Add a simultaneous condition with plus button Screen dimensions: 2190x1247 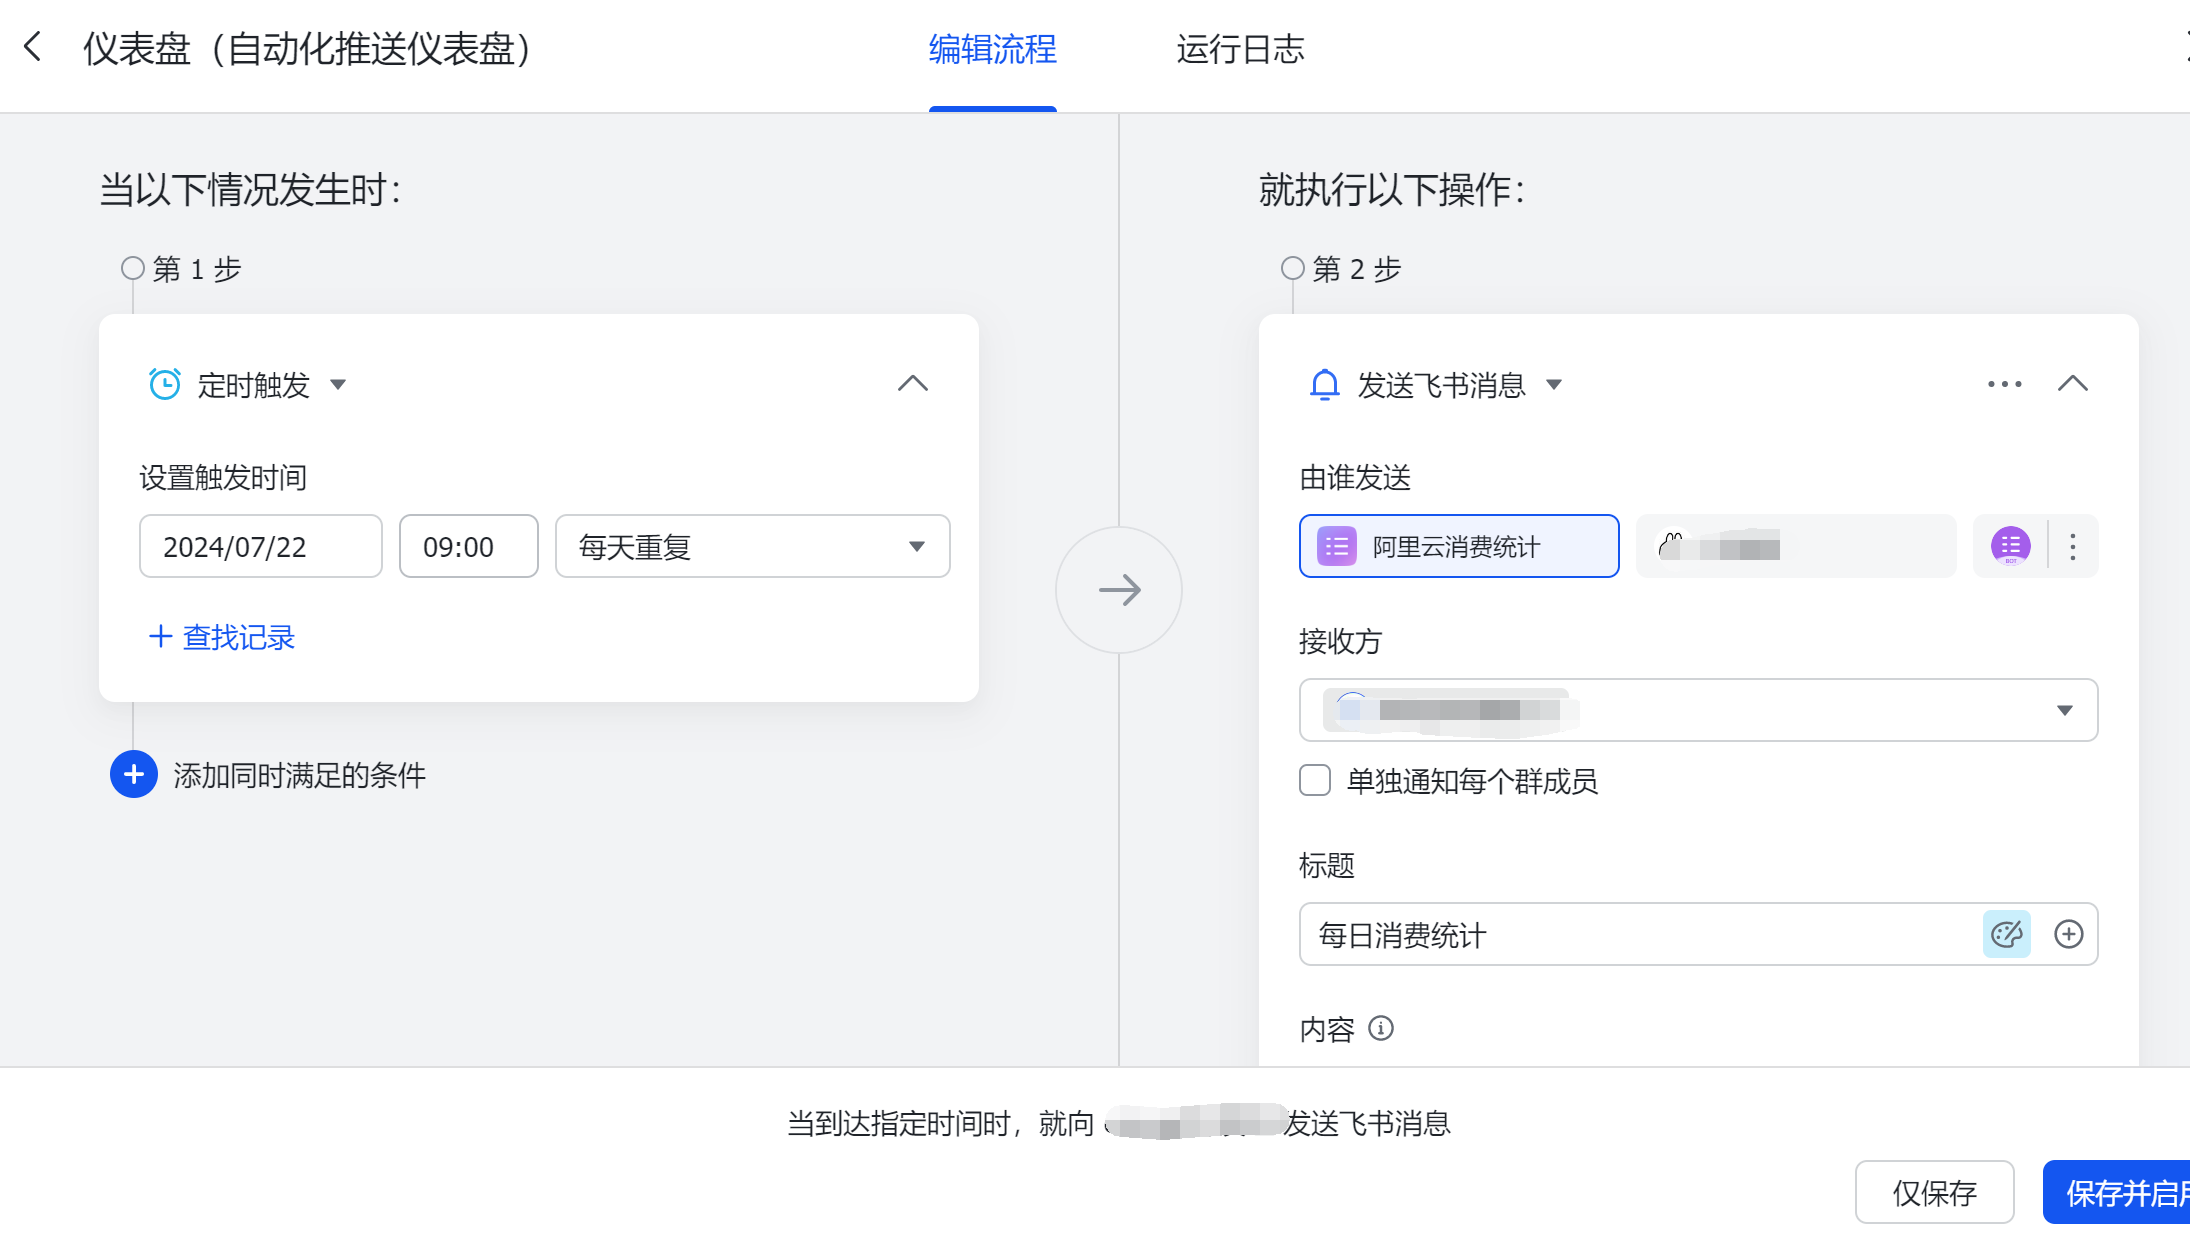click(134, 774)
